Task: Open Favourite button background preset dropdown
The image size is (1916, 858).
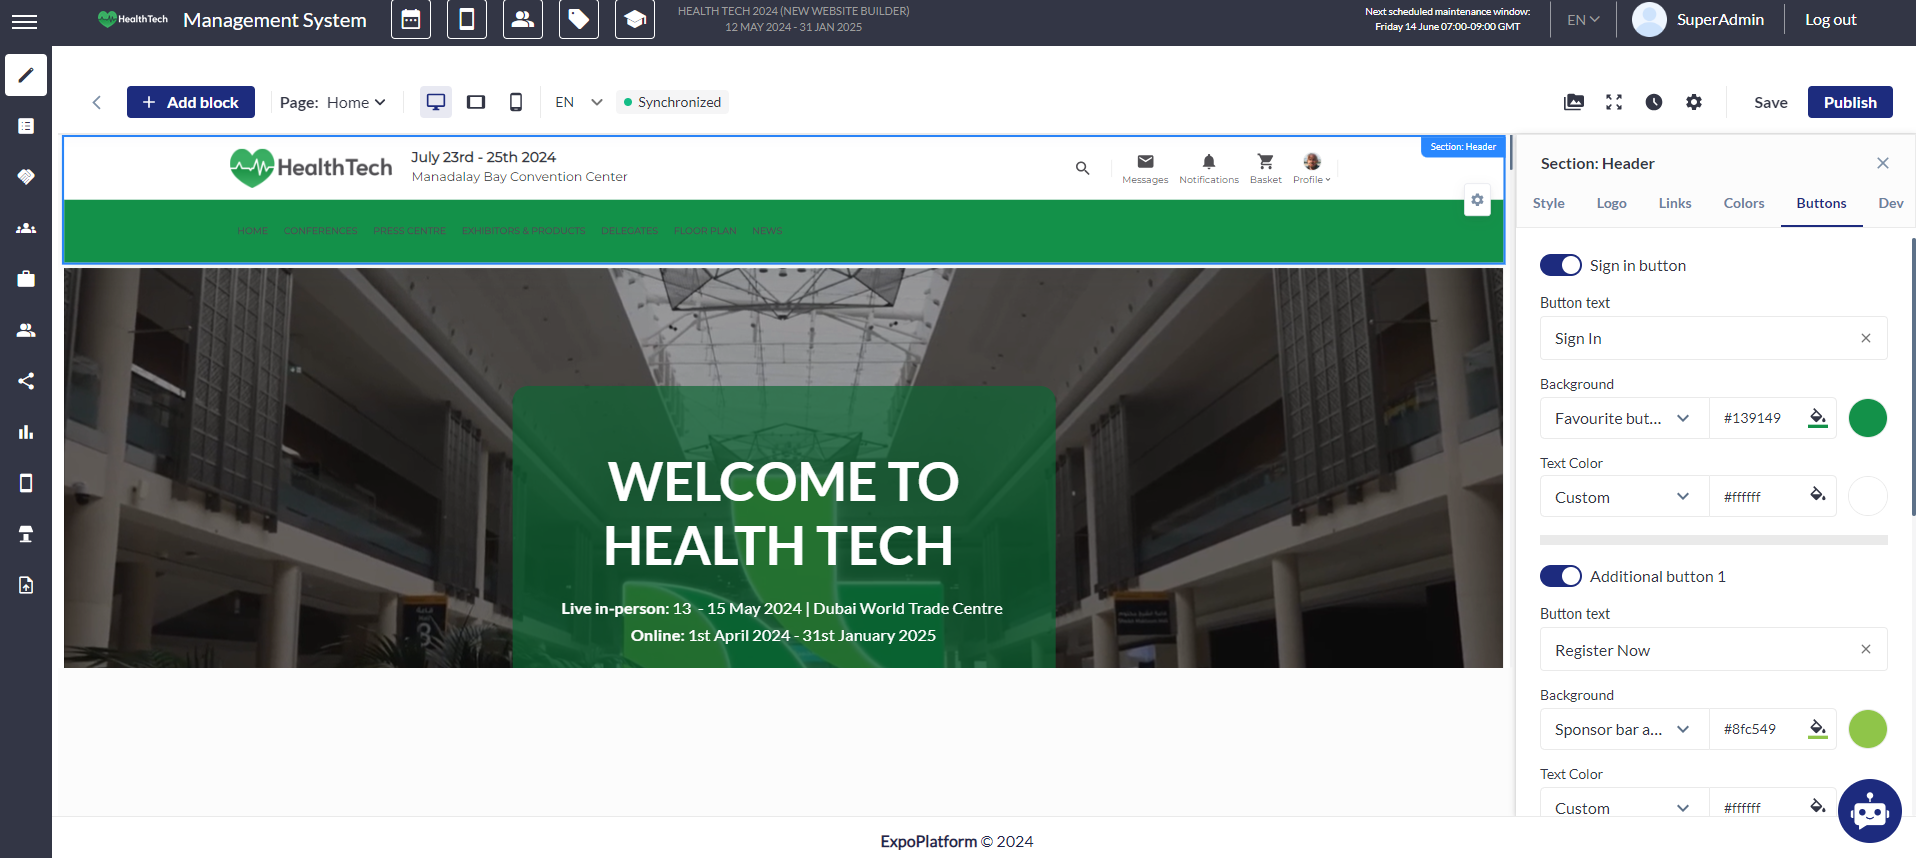Action: (1624, 418)
